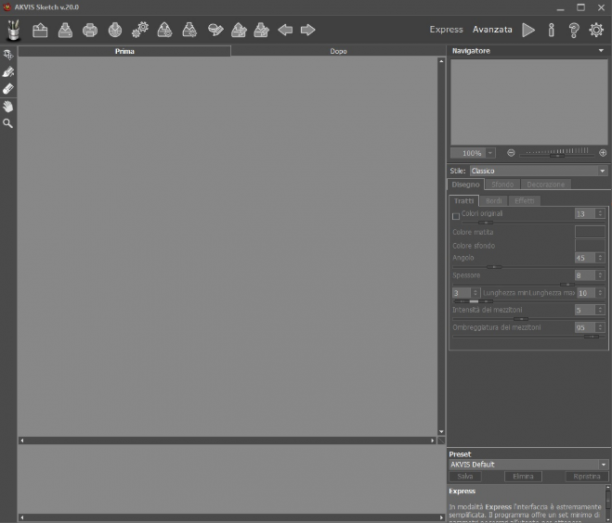Collapse the Navigatore panel arrow
The height and width of the screenshot is (523, 612).
tap(601, 51)
